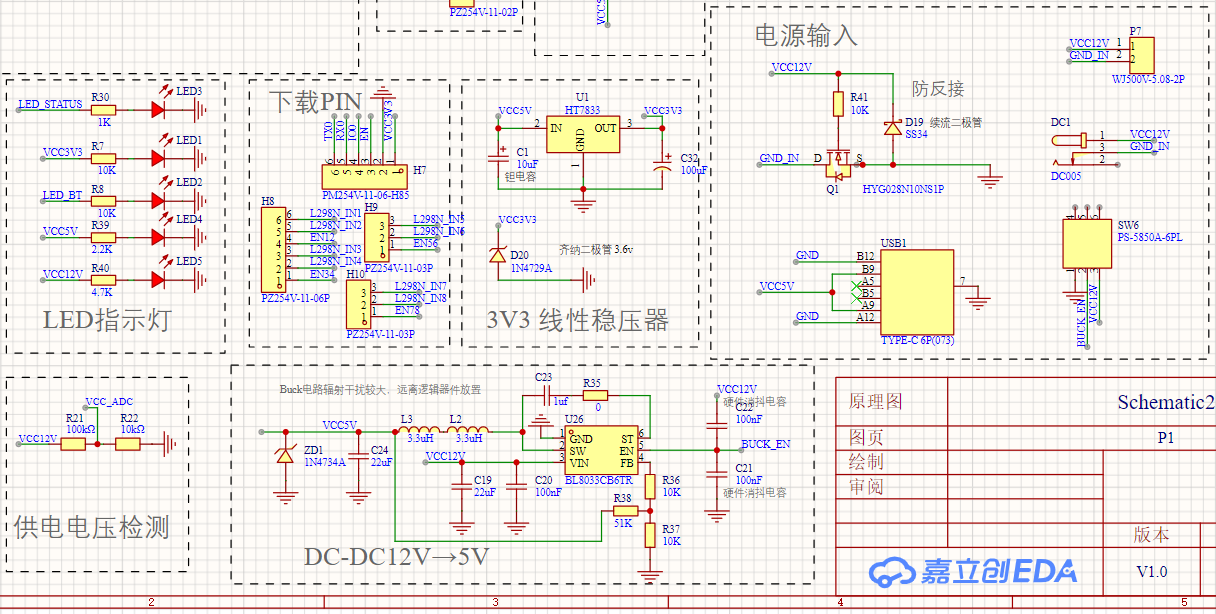Click the ZD1 1N4734A zener diode

click(x=285, y=456)
